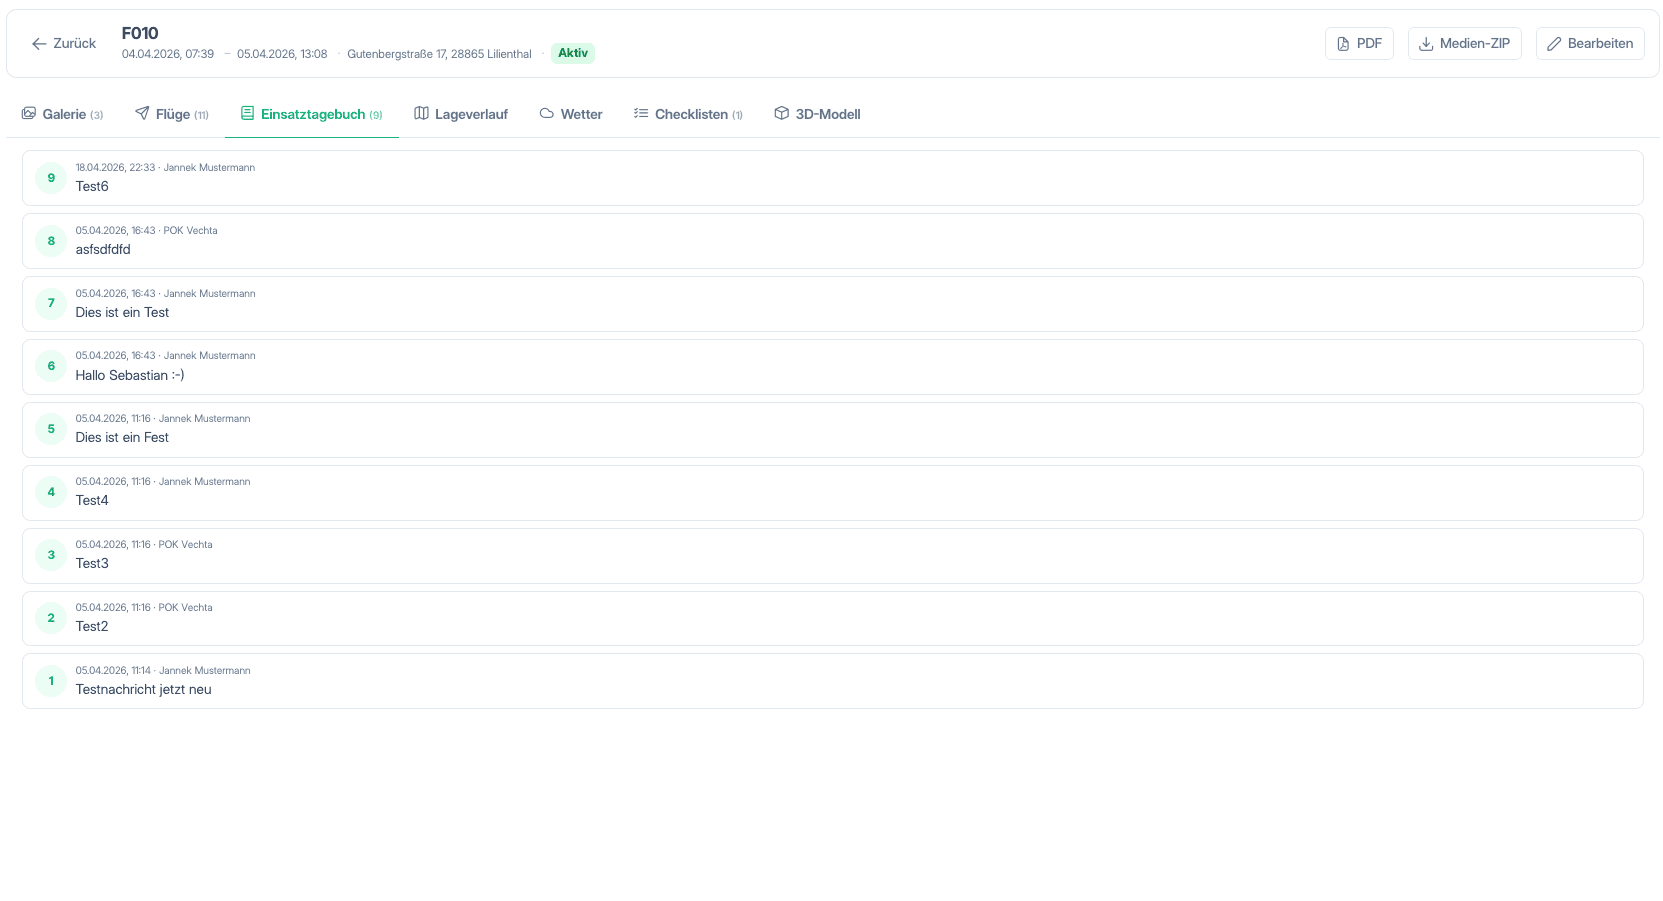Screen dimensions: 1663x901
Task: Click the entry 8 POK Vechta timestamp line
Action: click(146, 231)
